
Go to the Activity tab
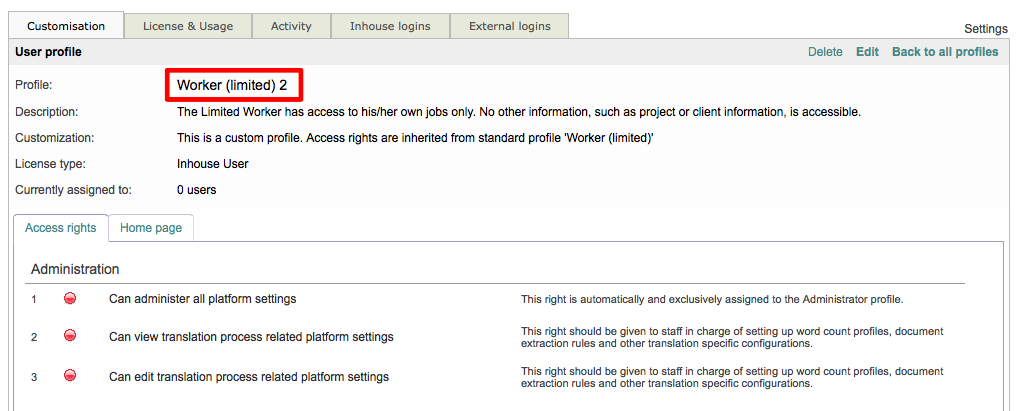pyautogui.click(x=291, y=26)
